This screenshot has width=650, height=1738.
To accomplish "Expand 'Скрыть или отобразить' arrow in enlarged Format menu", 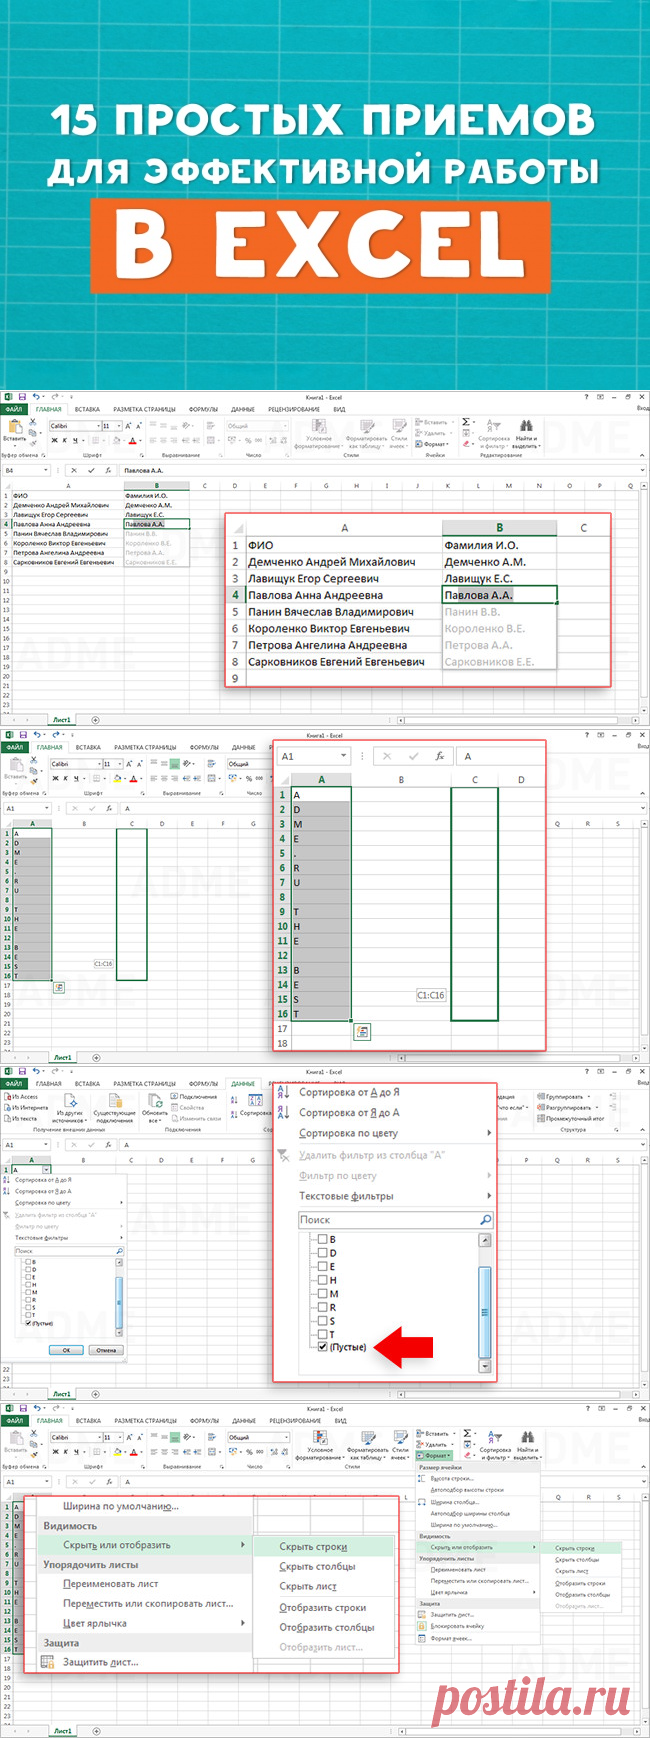I will coord(243,1545).
